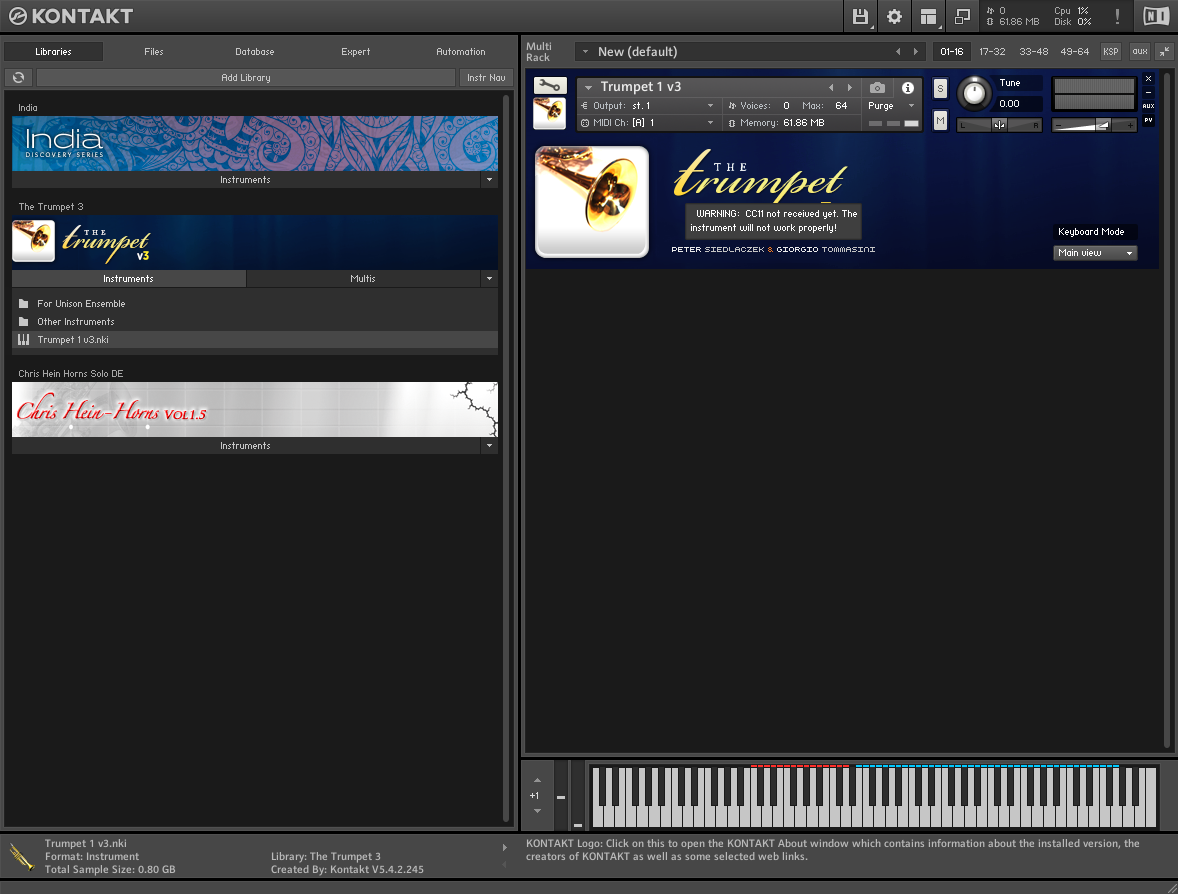Select next instrument for Trumpet 1 v3
This screenshot has height=894, width=1178.
click(850, 88)
